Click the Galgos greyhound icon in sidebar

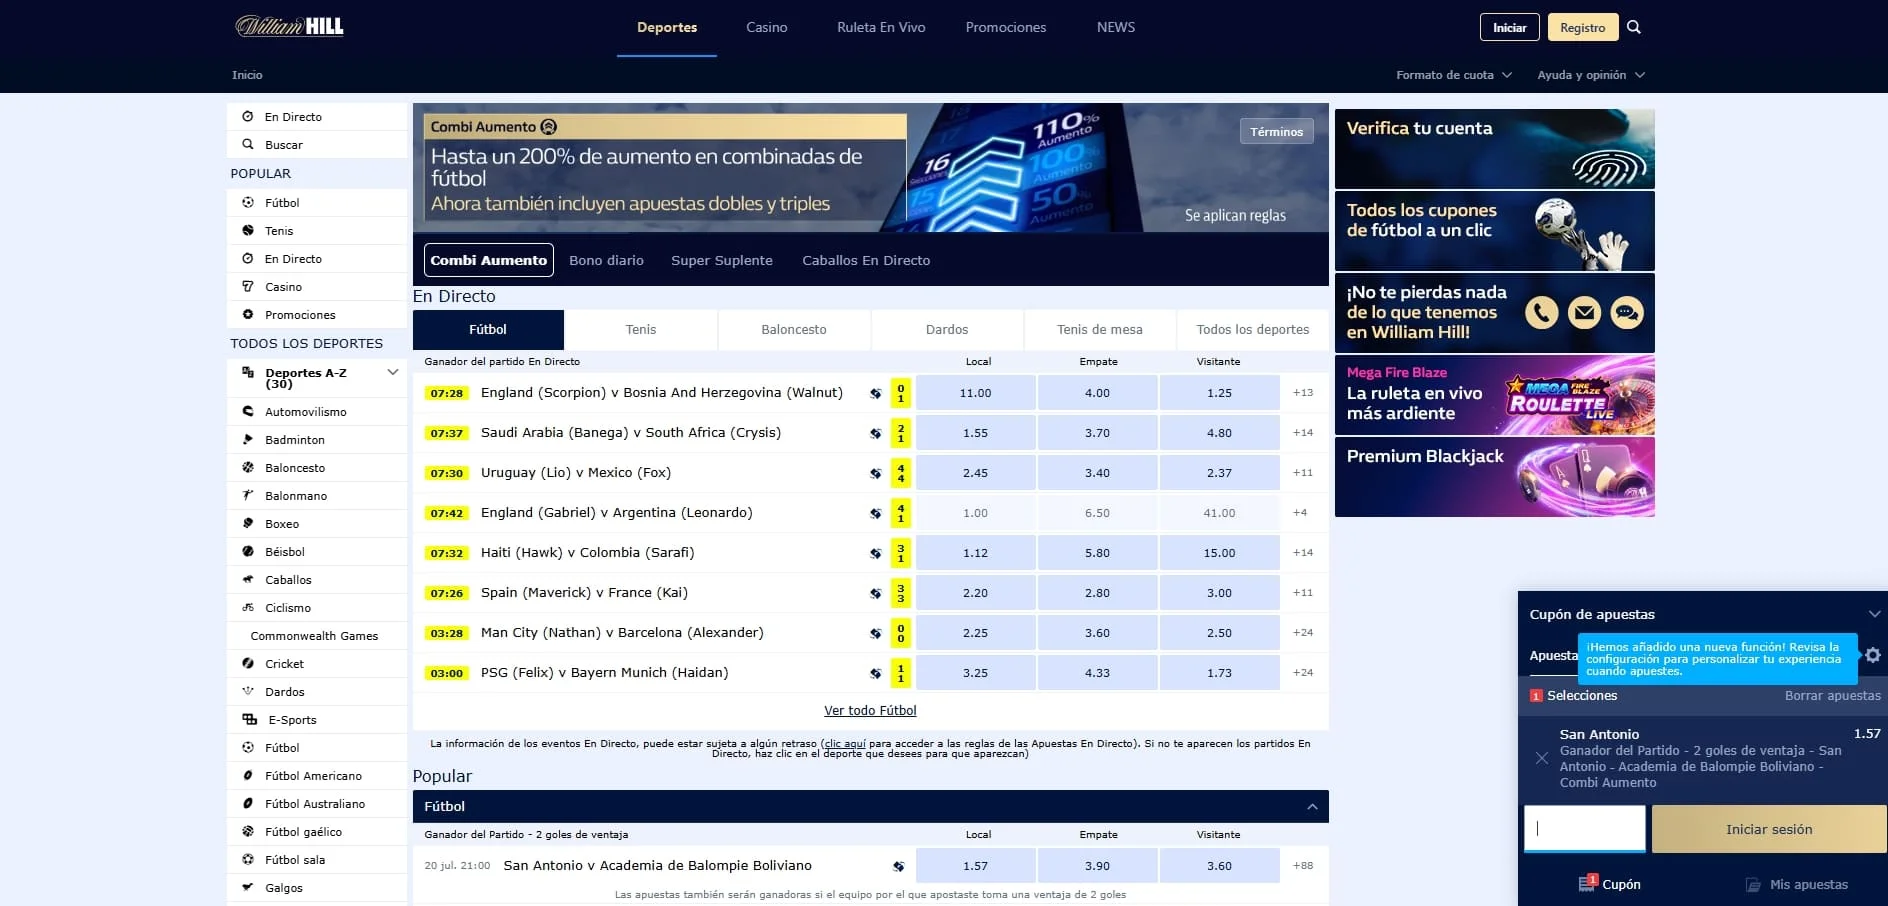(x=248, y=888)
